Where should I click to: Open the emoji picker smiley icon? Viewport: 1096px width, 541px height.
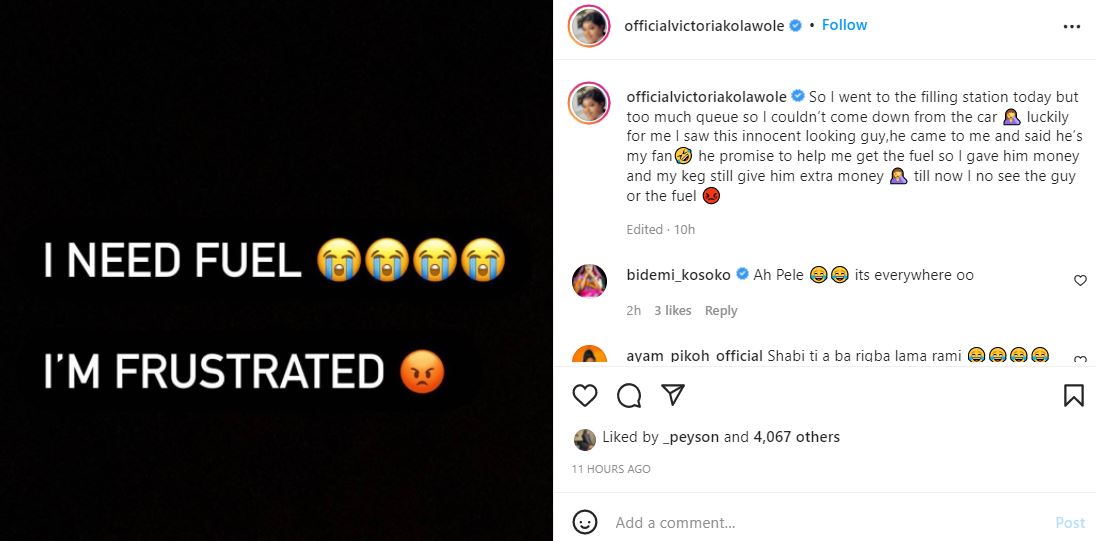tap(585, 522)
